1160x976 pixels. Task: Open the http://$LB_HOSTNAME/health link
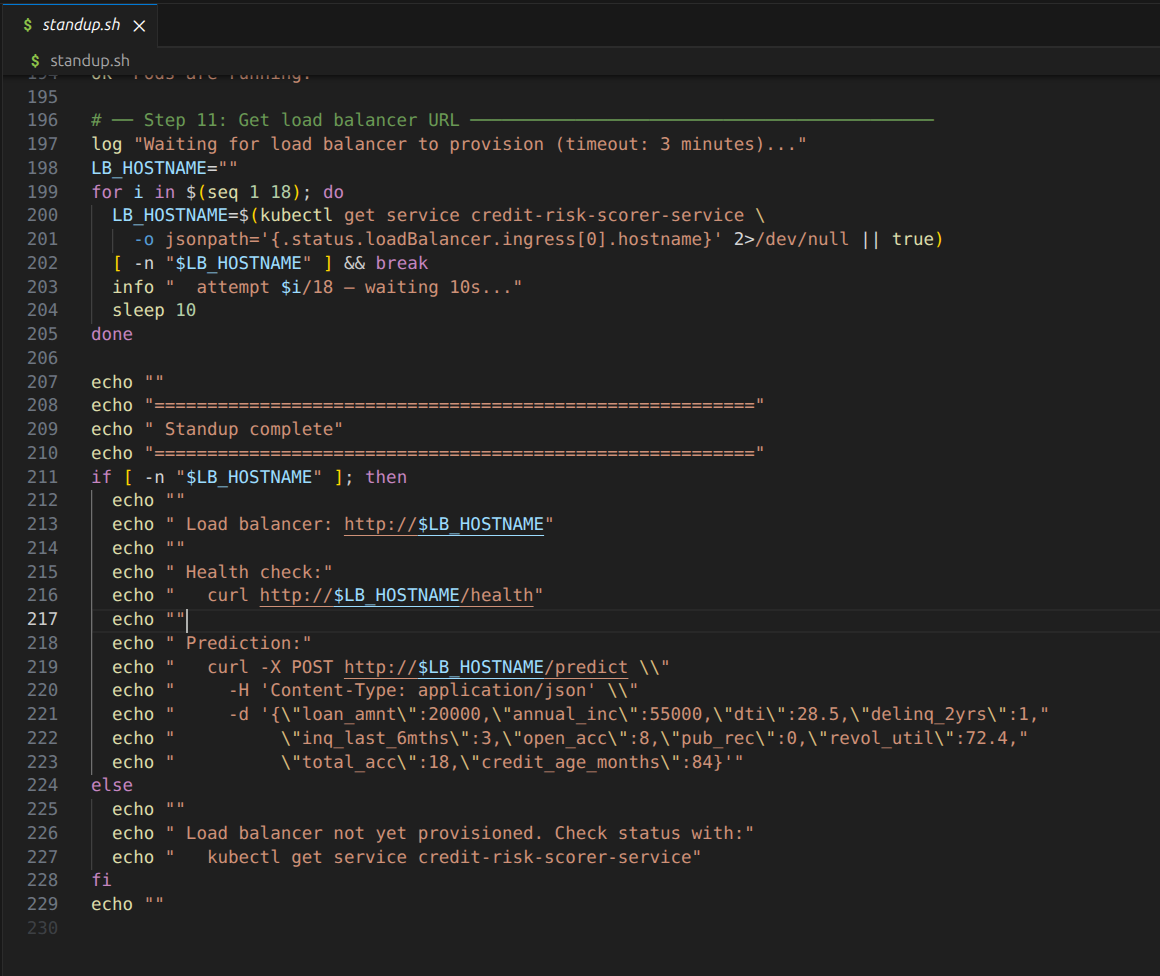[397, 596]
